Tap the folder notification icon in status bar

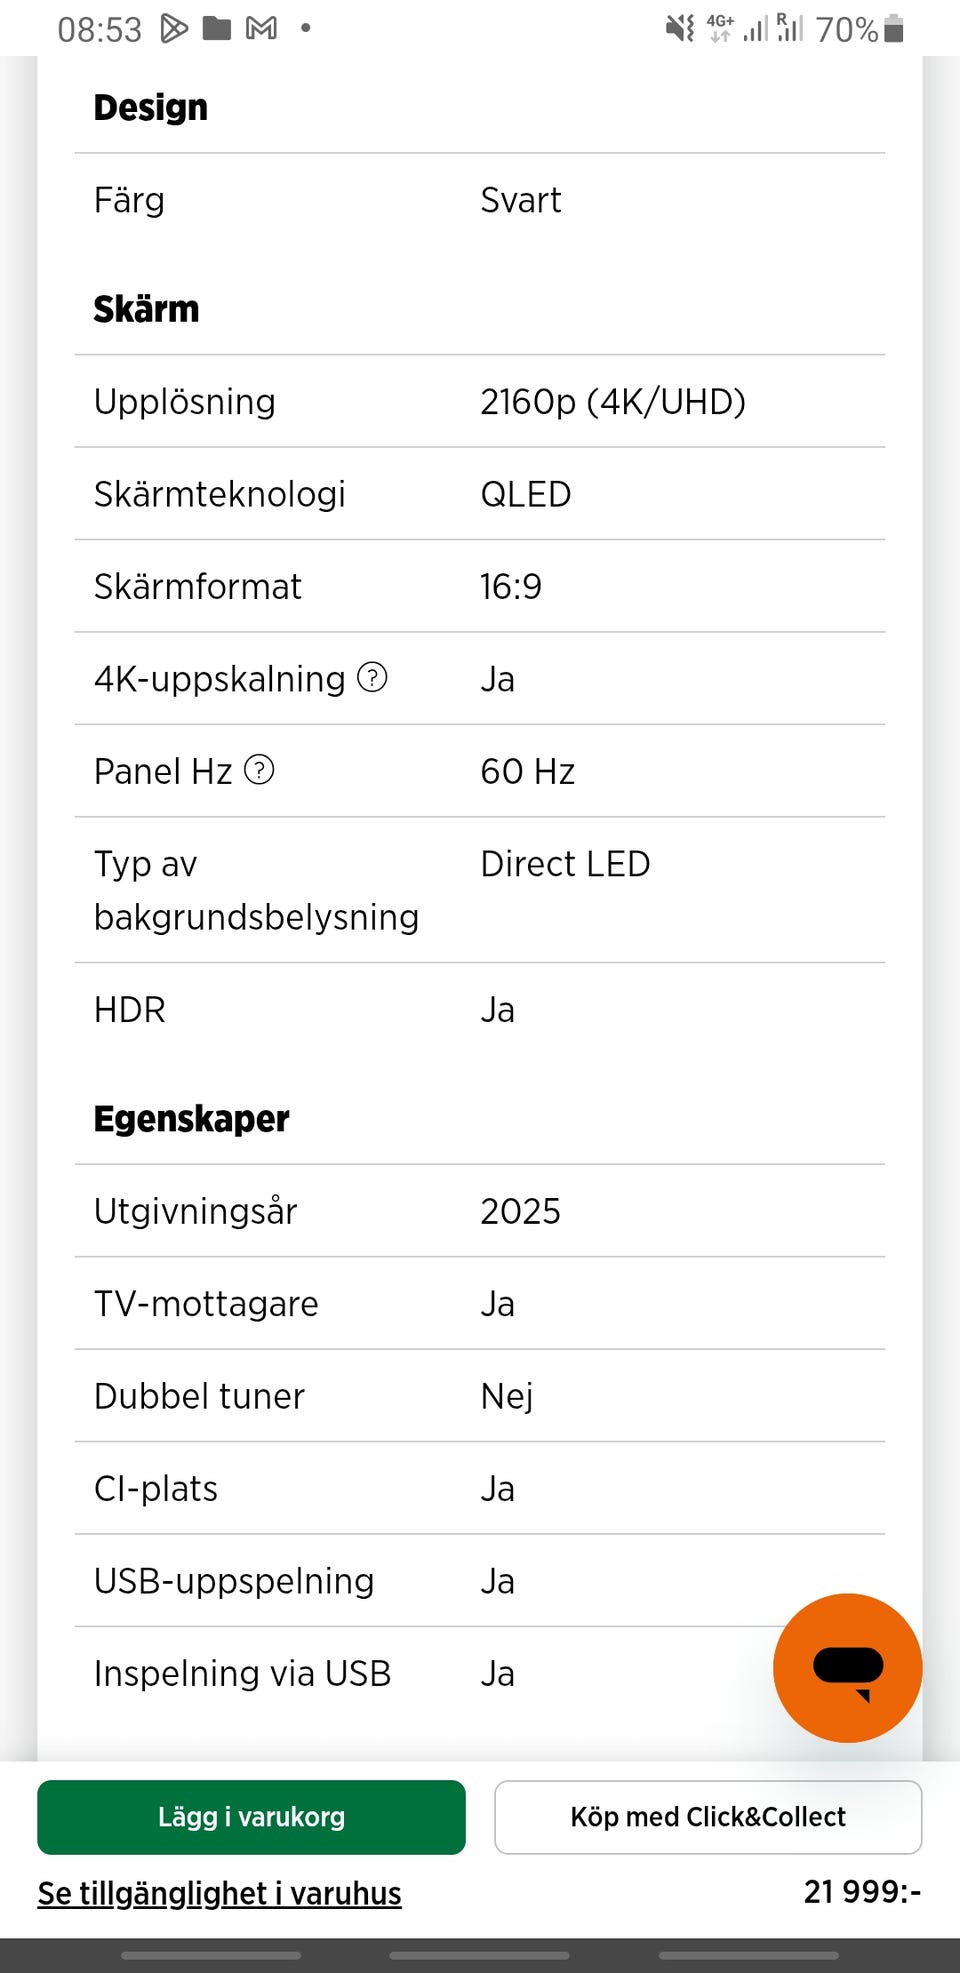click(217, 29)
